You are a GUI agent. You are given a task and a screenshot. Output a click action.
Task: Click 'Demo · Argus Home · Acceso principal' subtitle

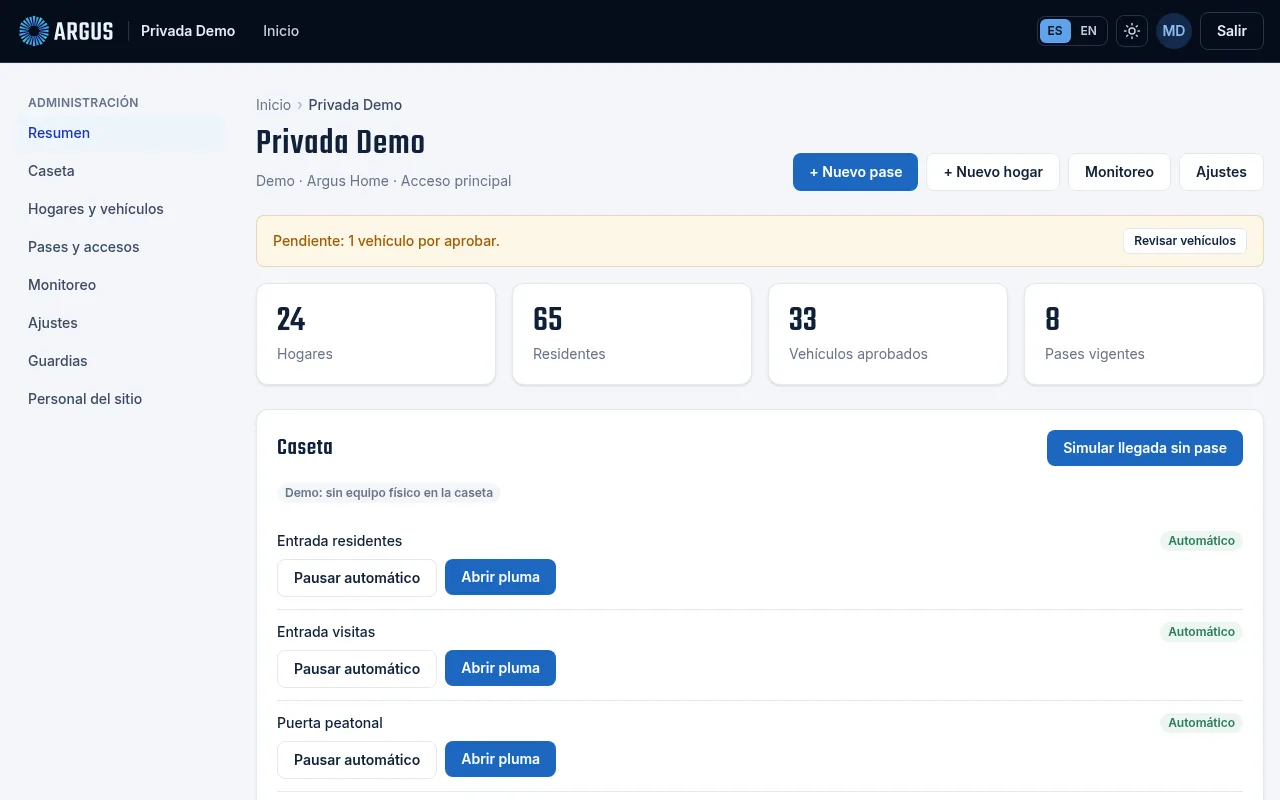click(x=384, y=181)
